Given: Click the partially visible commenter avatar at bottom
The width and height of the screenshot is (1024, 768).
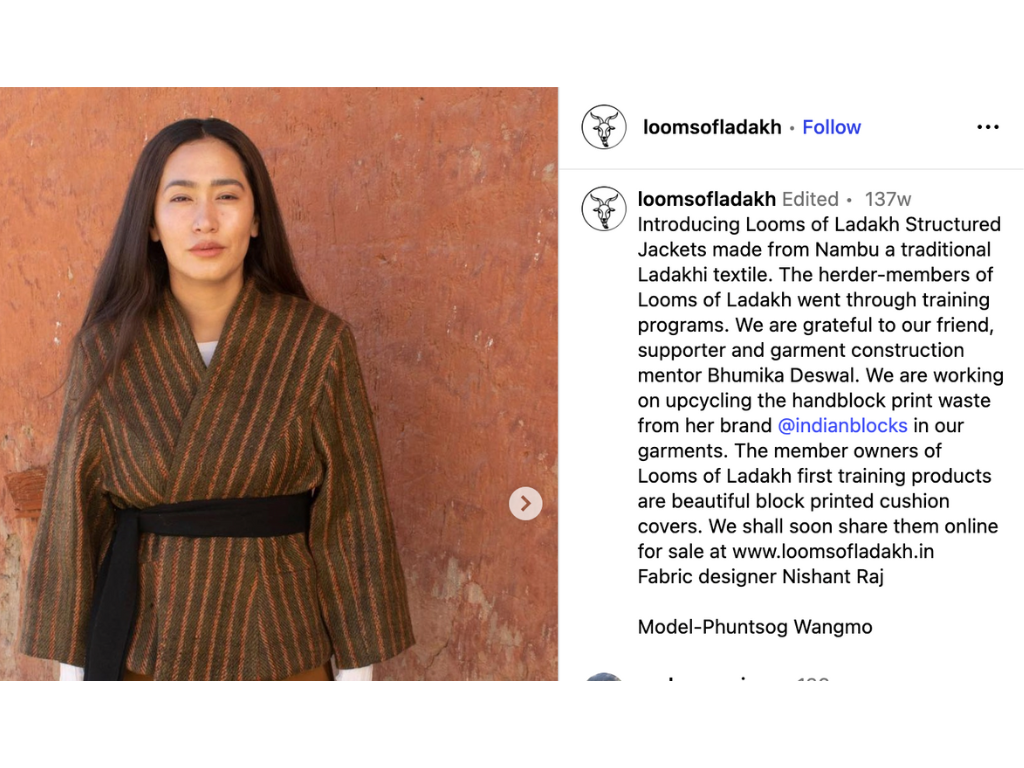Looking at the screenshot, I should coord(603,677).
